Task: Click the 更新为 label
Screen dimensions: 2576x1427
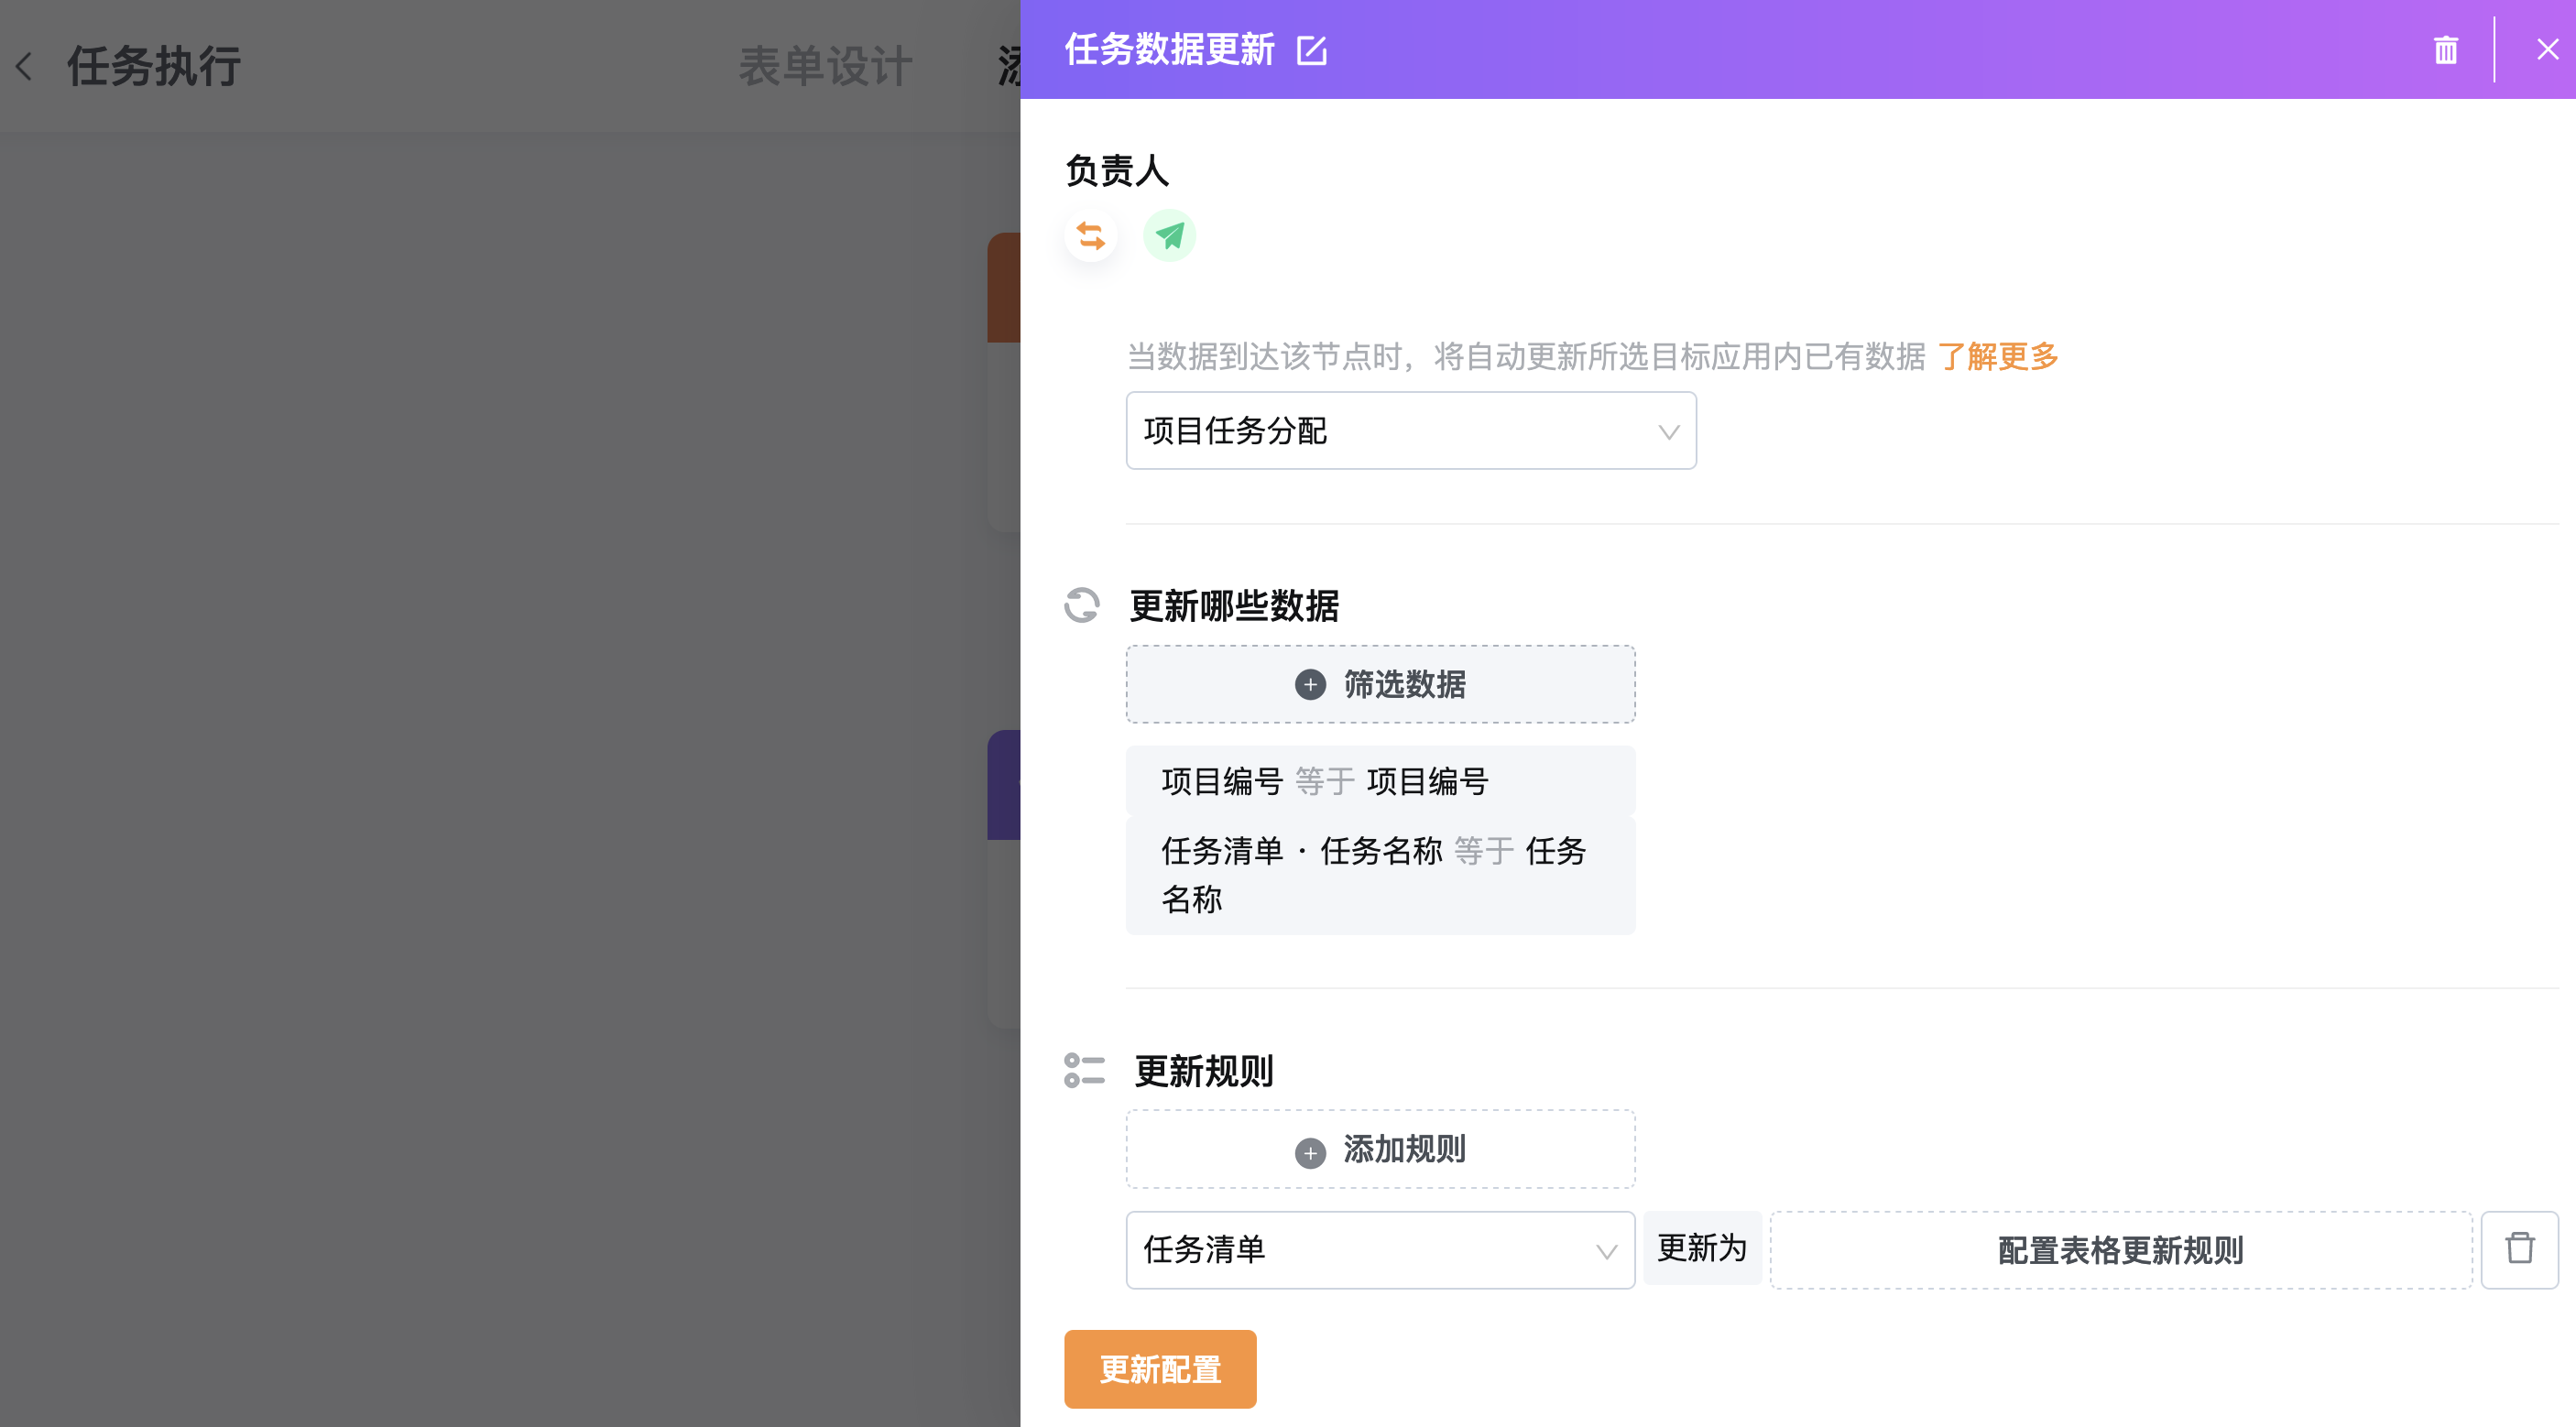Action: pos(1701,1248)
